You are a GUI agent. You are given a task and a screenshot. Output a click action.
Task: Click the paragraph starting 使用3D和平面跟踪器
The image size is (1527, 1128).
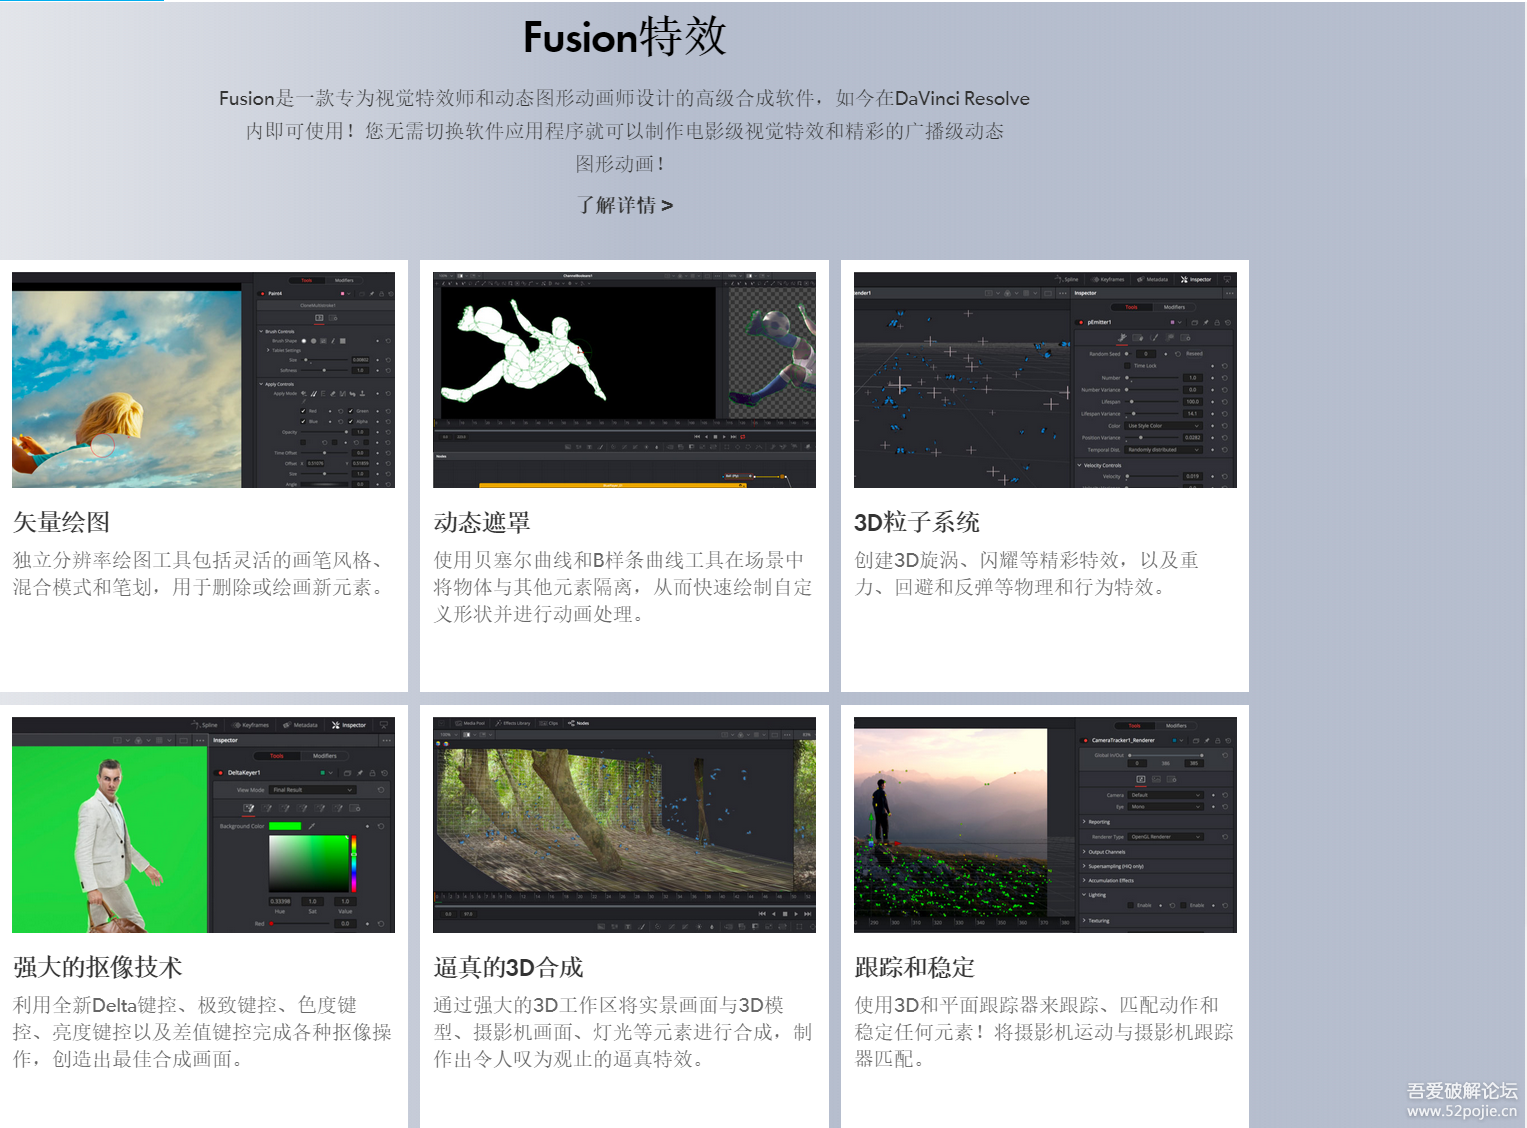1044,1032
